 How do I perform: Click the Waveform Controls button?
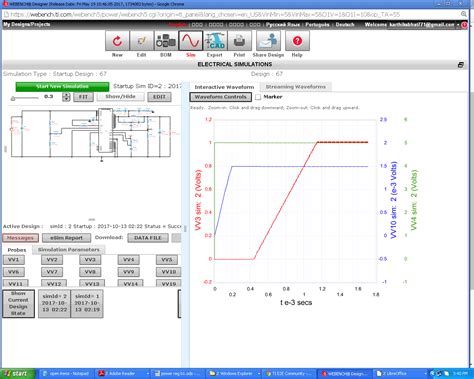[x=221, y=97]
